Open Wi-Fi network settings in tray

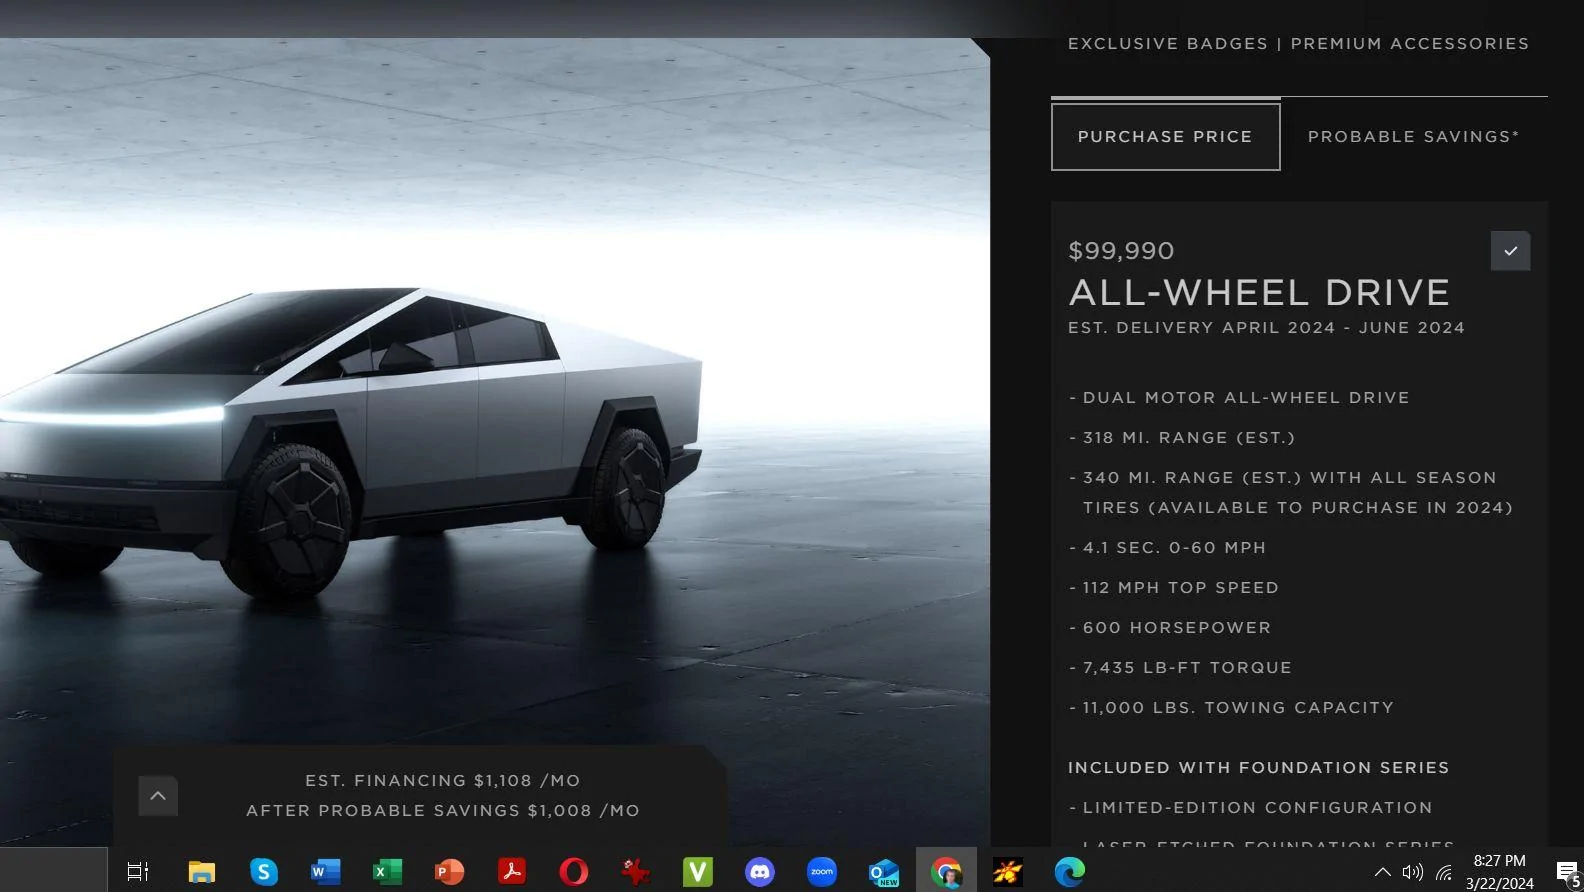1444,872
